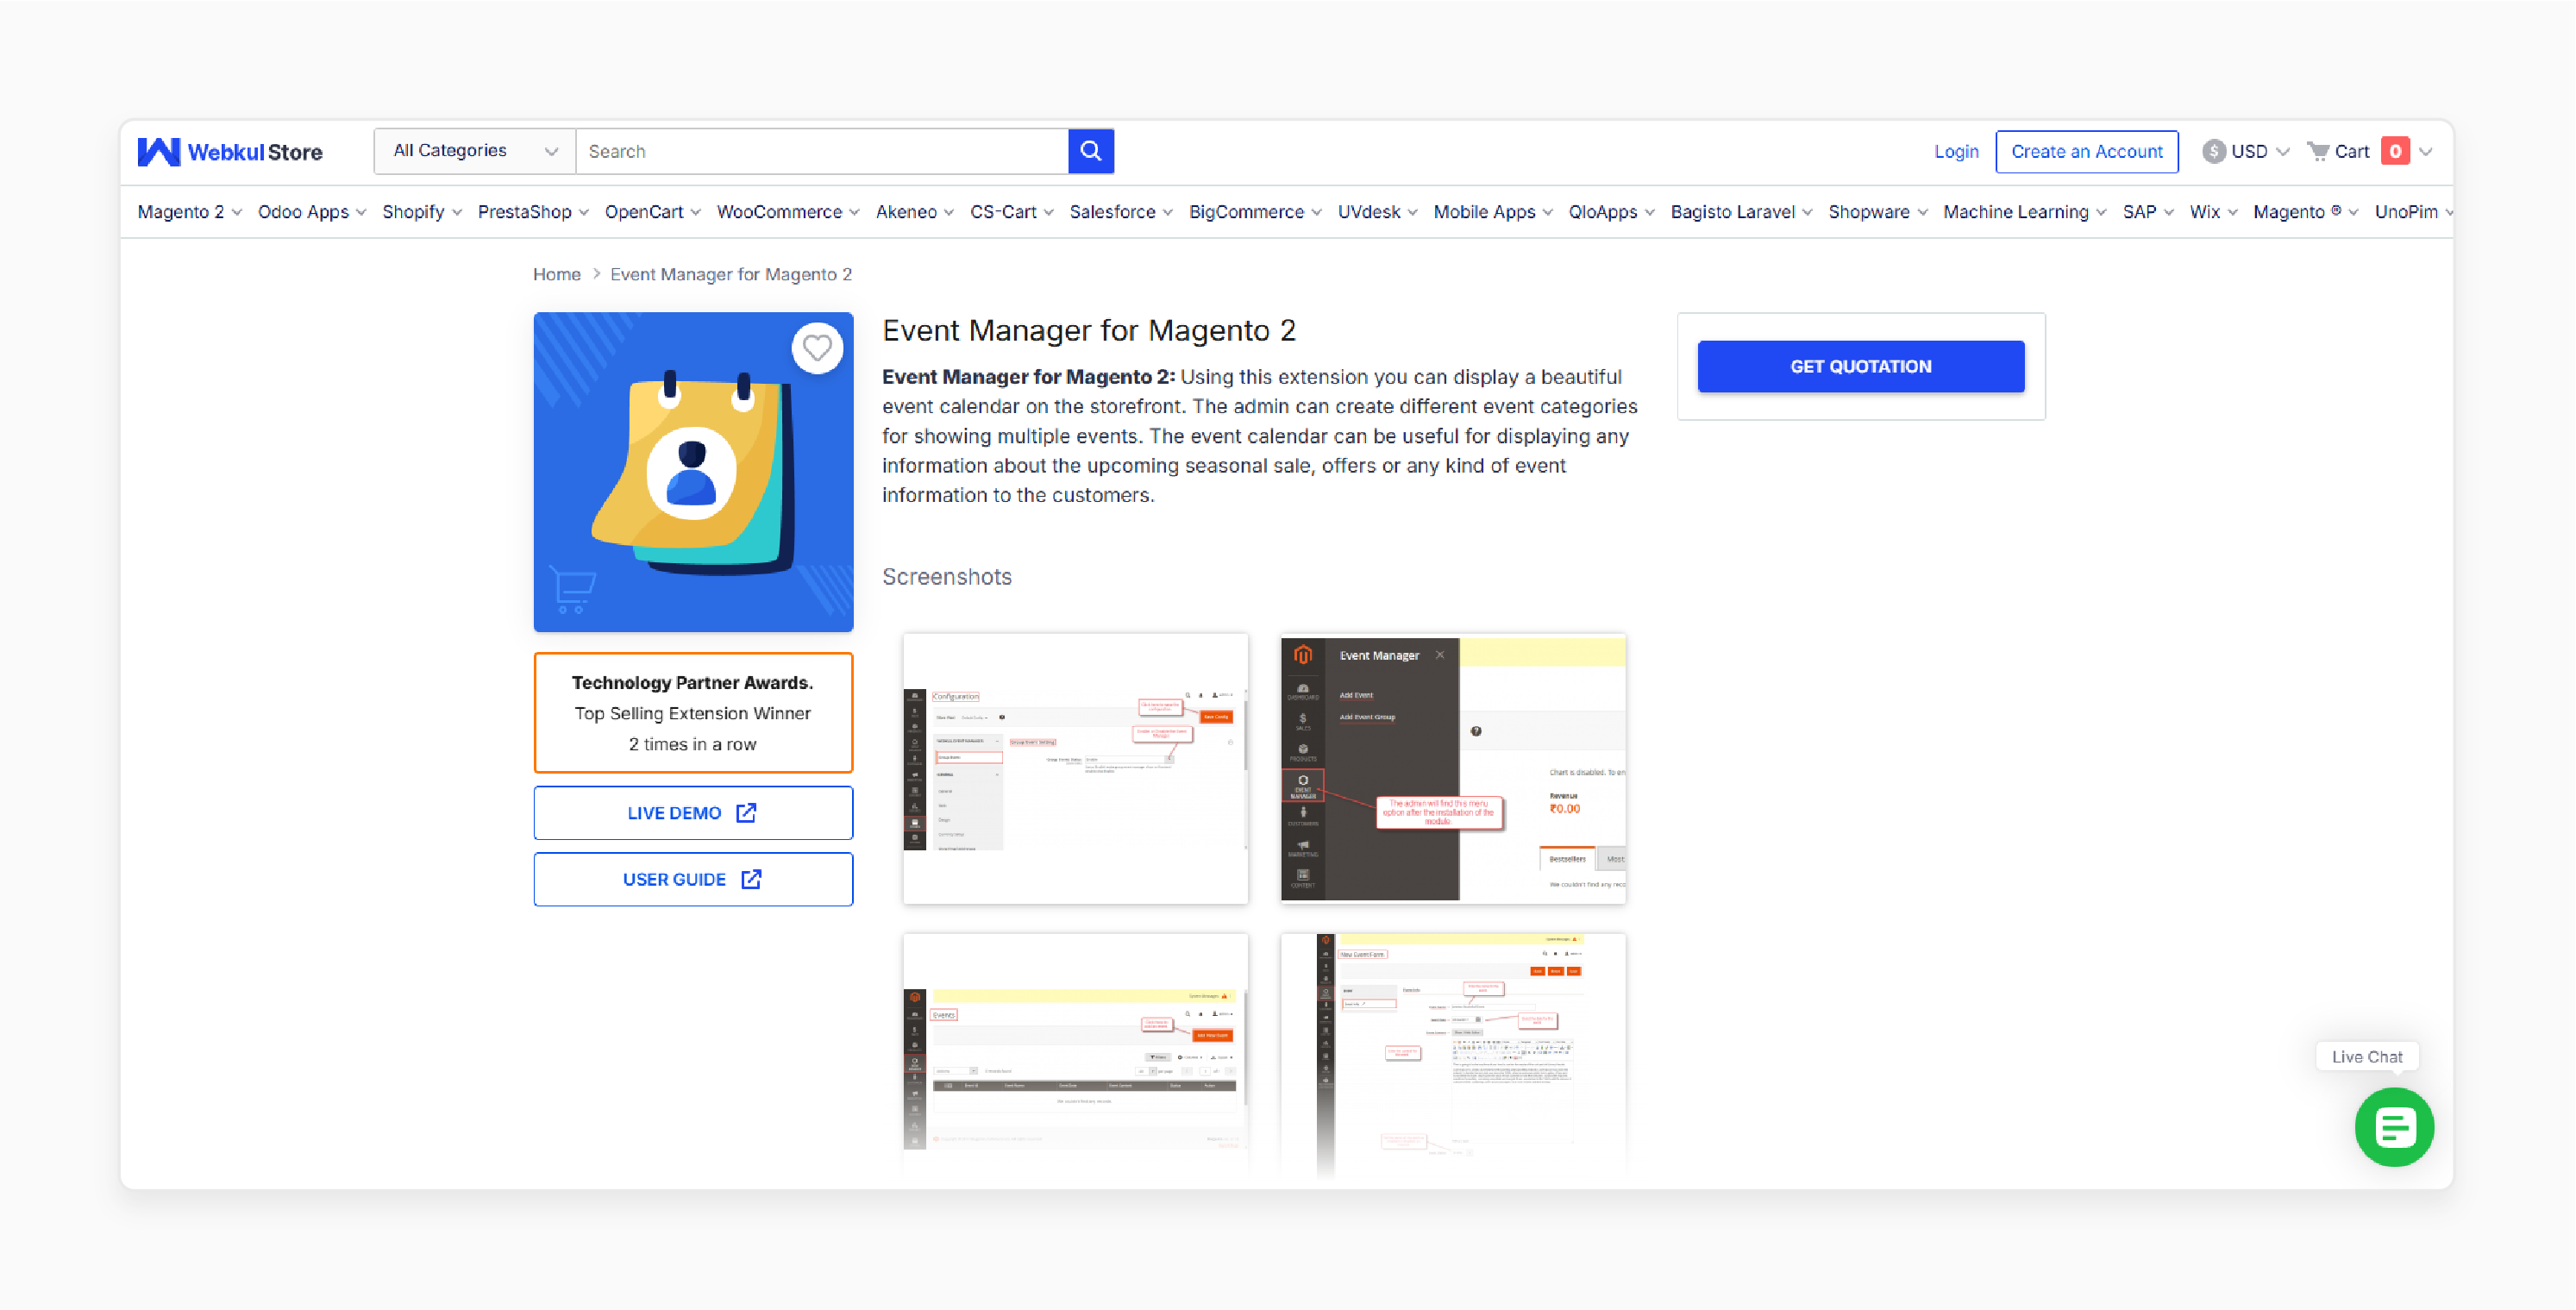The image size is (2576, 1310).
Task: Expand the Wix menu
Action: 2214,212
